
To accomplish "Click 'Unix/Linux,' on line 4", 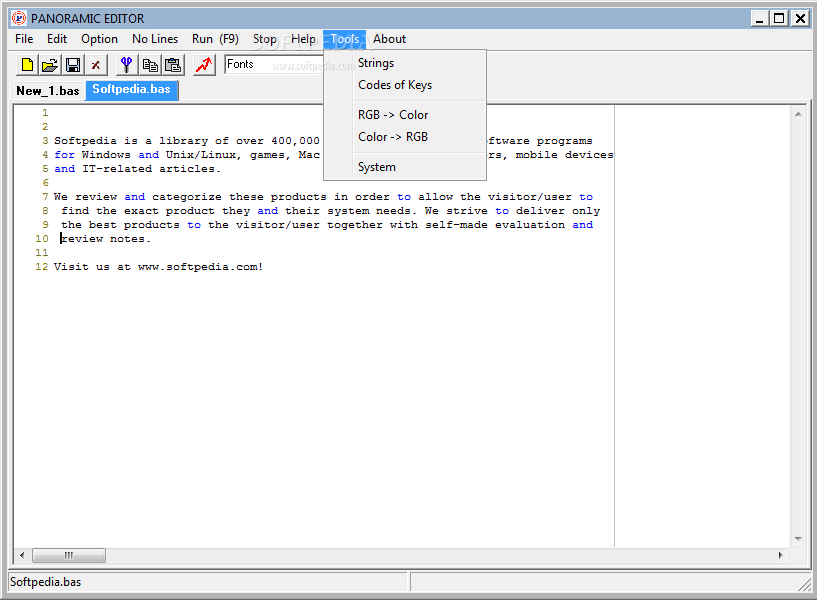I will click(x=204, y=155).
